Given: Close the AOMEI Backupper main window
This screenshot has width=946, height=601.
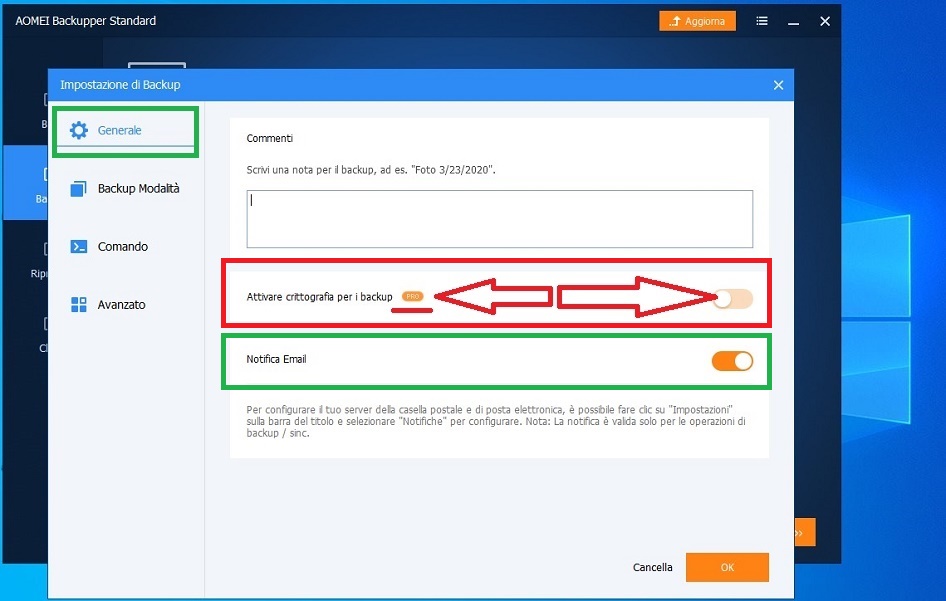Looking at the screenshot, I should click(x=825, y=21).
